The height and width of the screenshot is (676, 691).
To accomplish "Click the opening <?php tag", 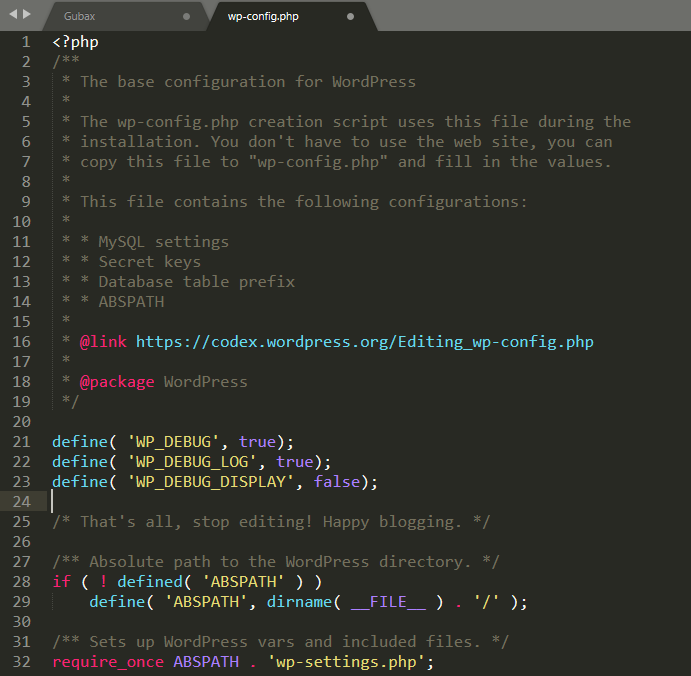I will pos(75,42).
